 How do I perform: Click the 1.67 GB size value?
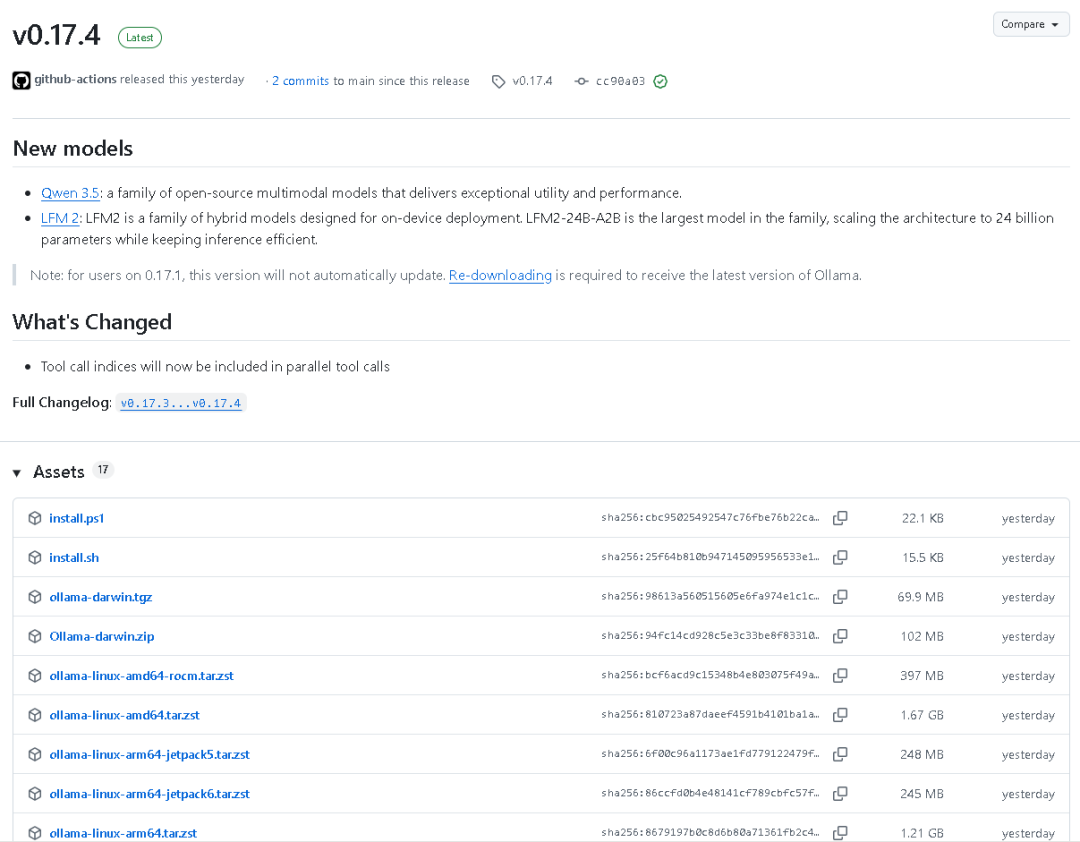pyautogui.click(x=922, y=715)
